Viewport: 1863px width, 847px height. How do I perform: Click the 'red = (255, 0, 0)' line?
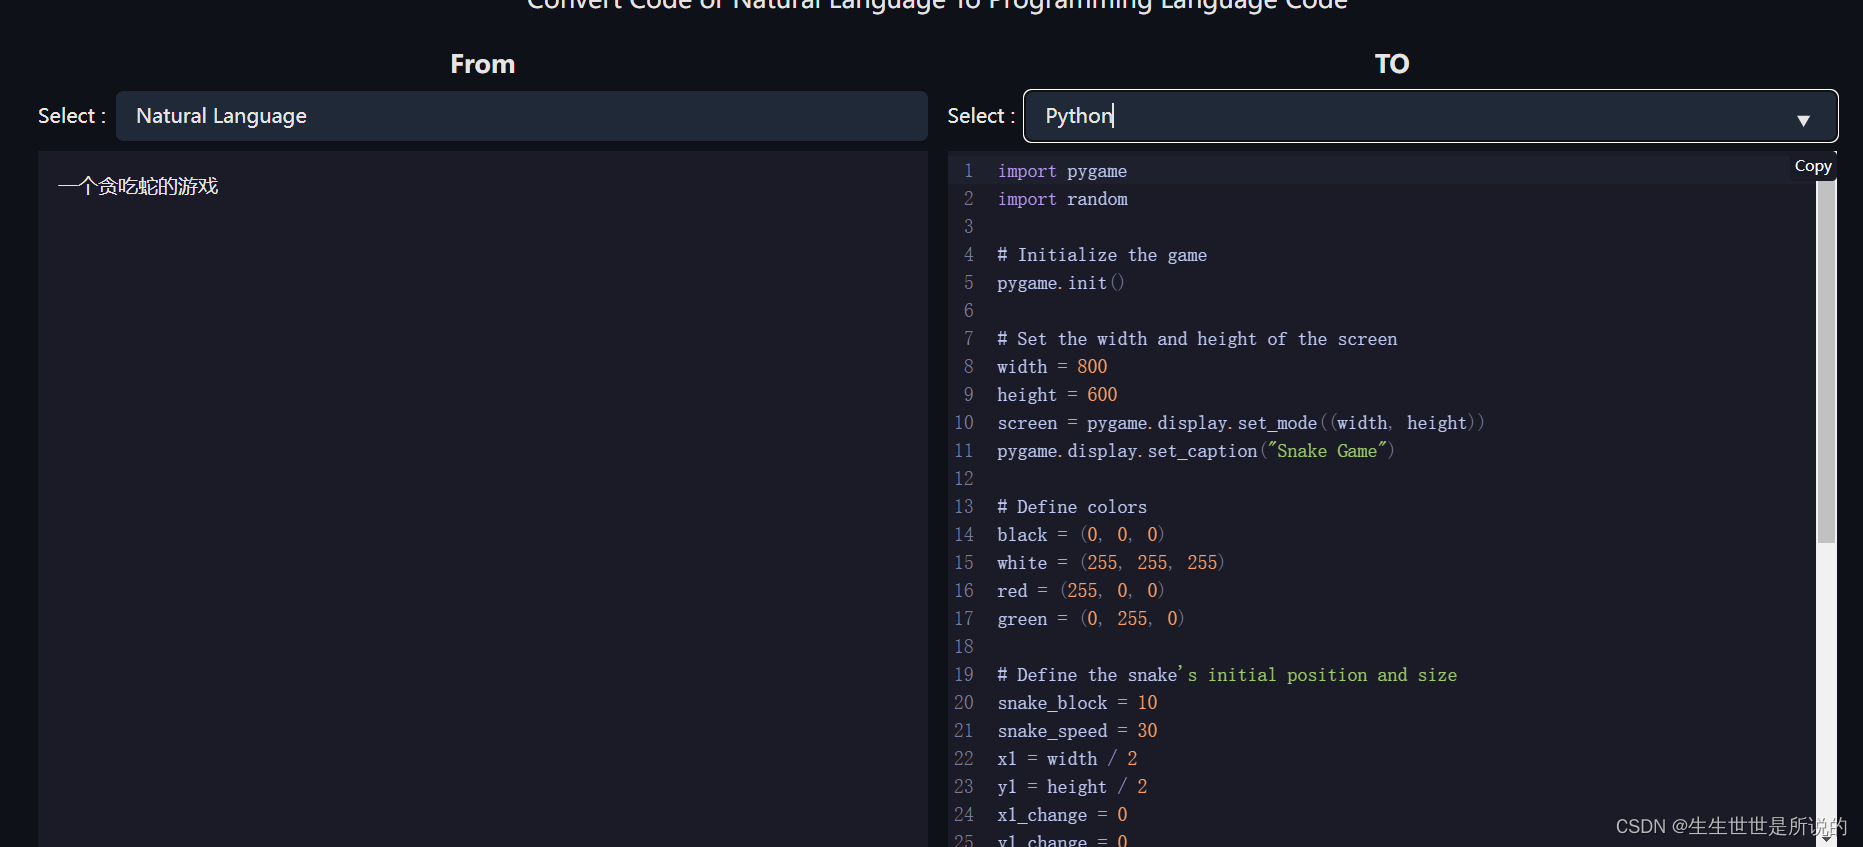(x=1081, y=591)
